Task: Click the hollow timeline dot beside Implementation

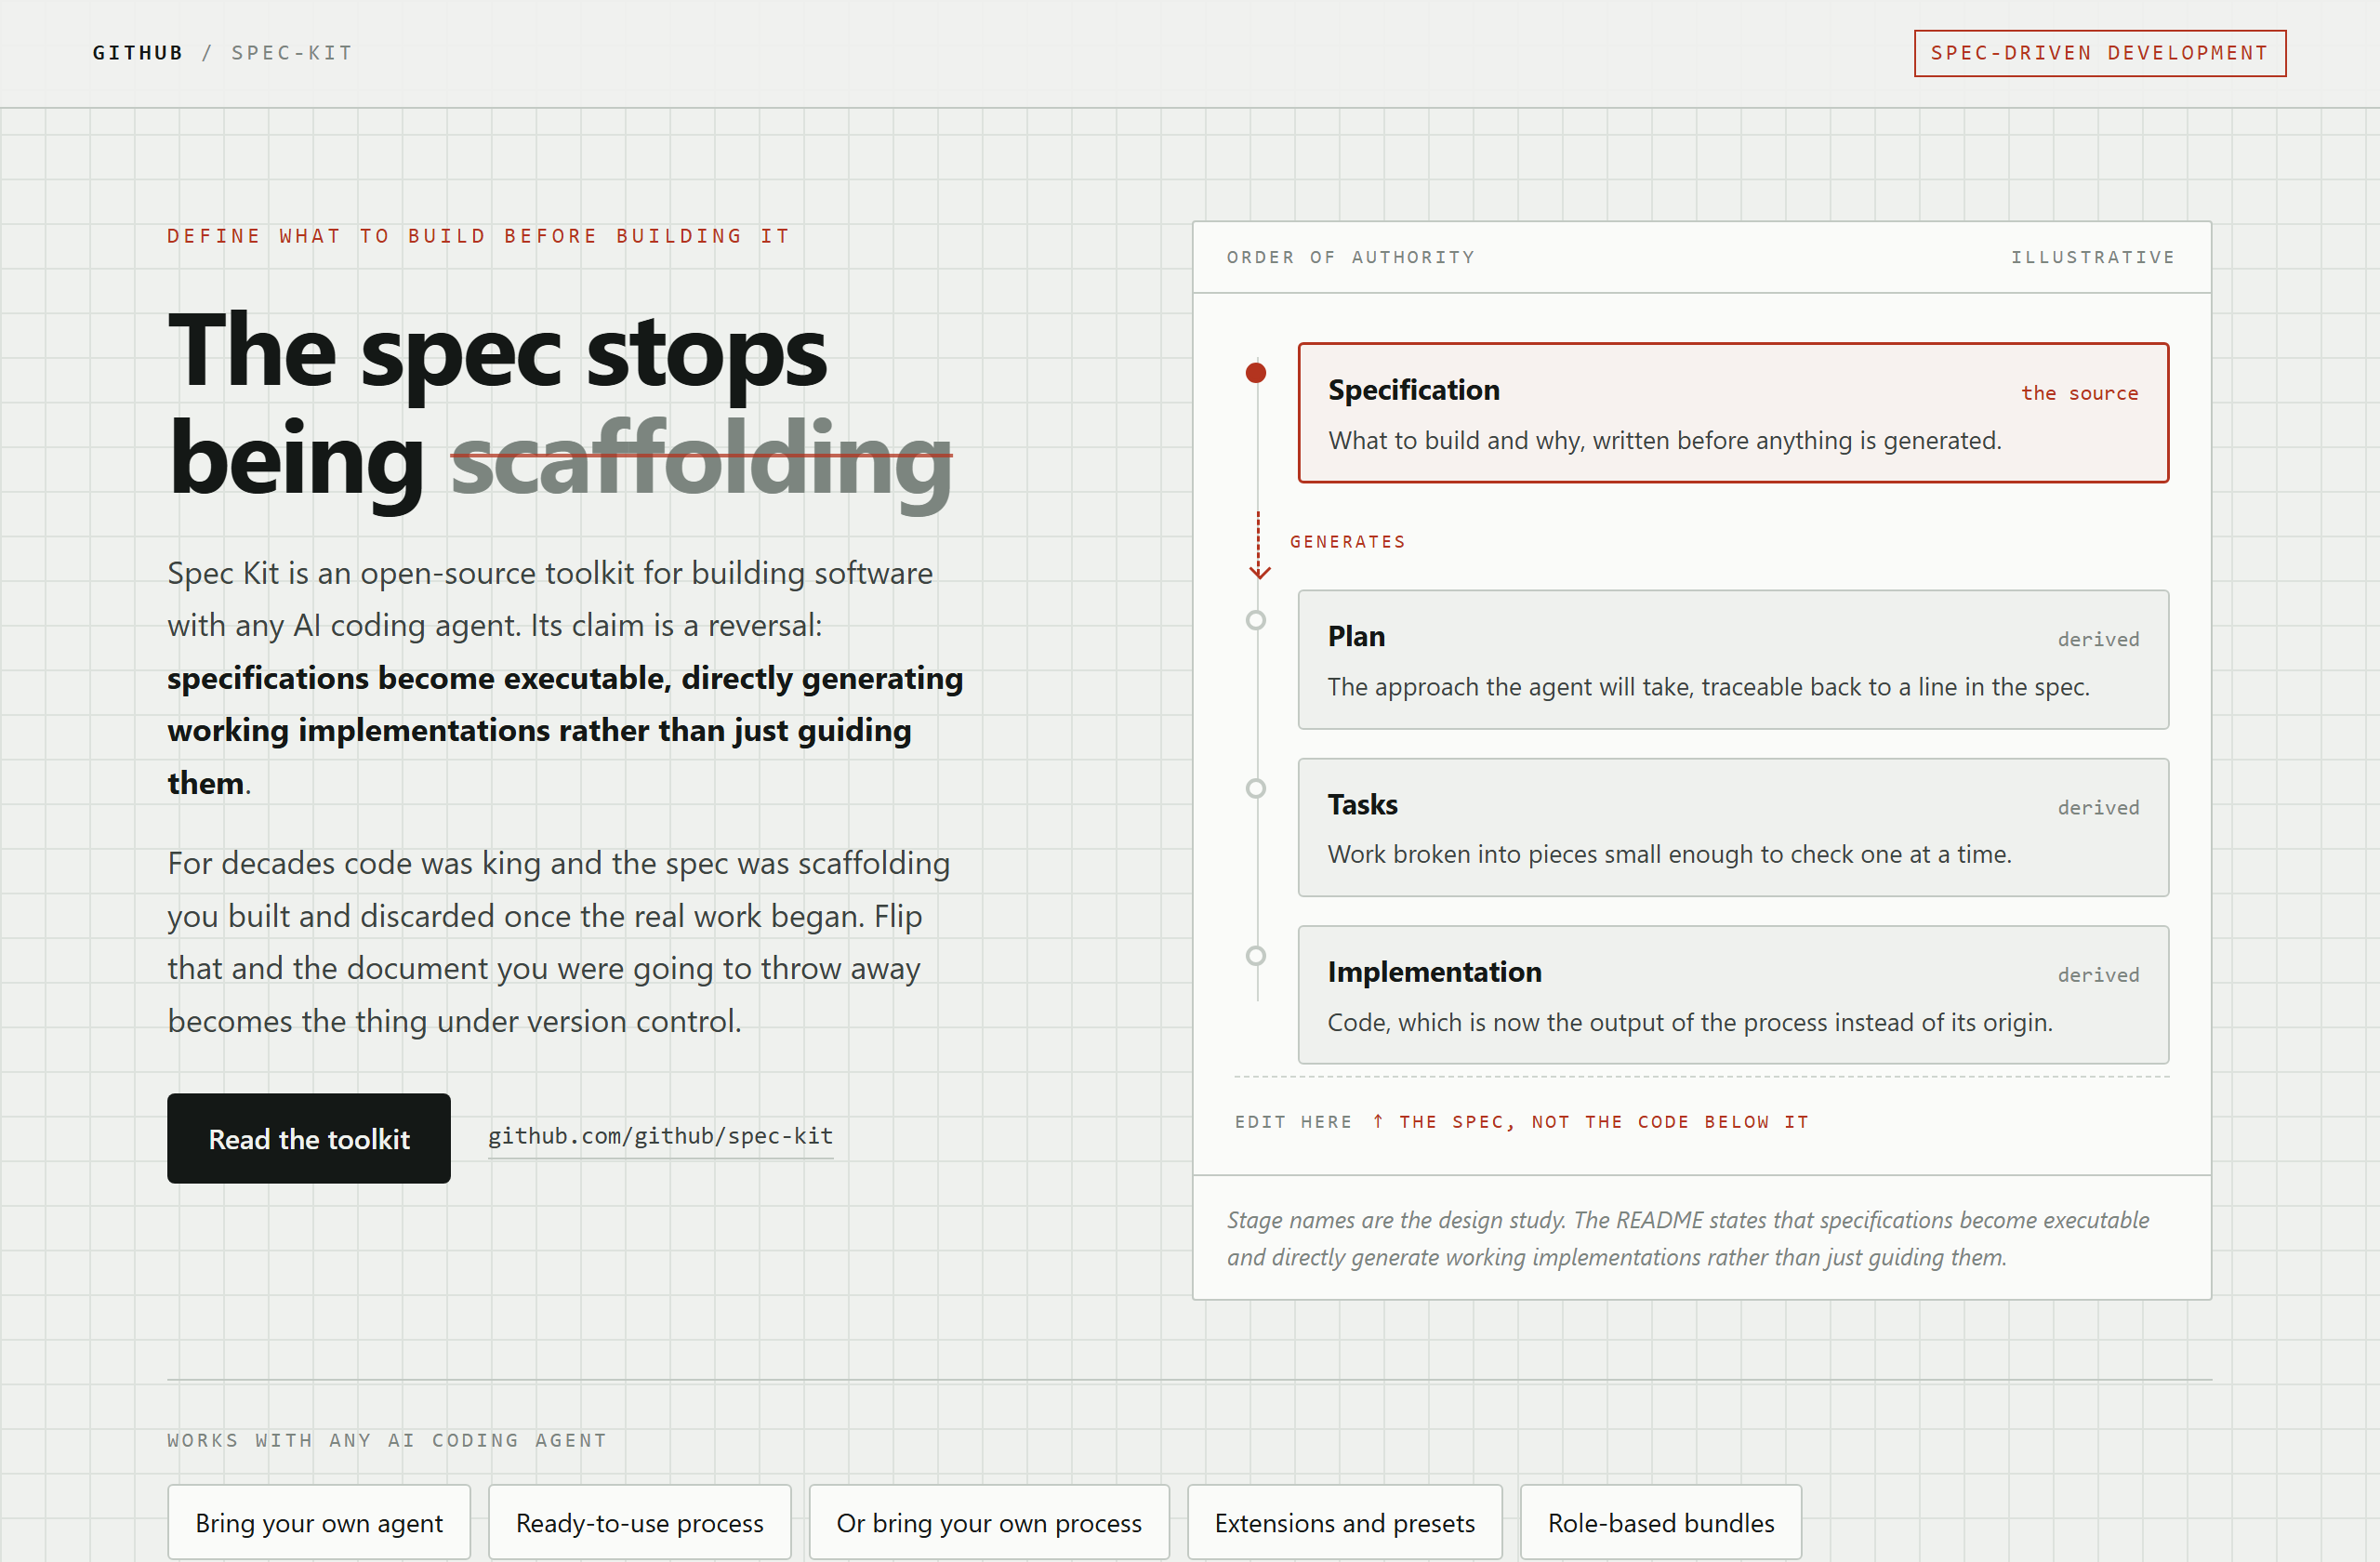Action: 1256,956
